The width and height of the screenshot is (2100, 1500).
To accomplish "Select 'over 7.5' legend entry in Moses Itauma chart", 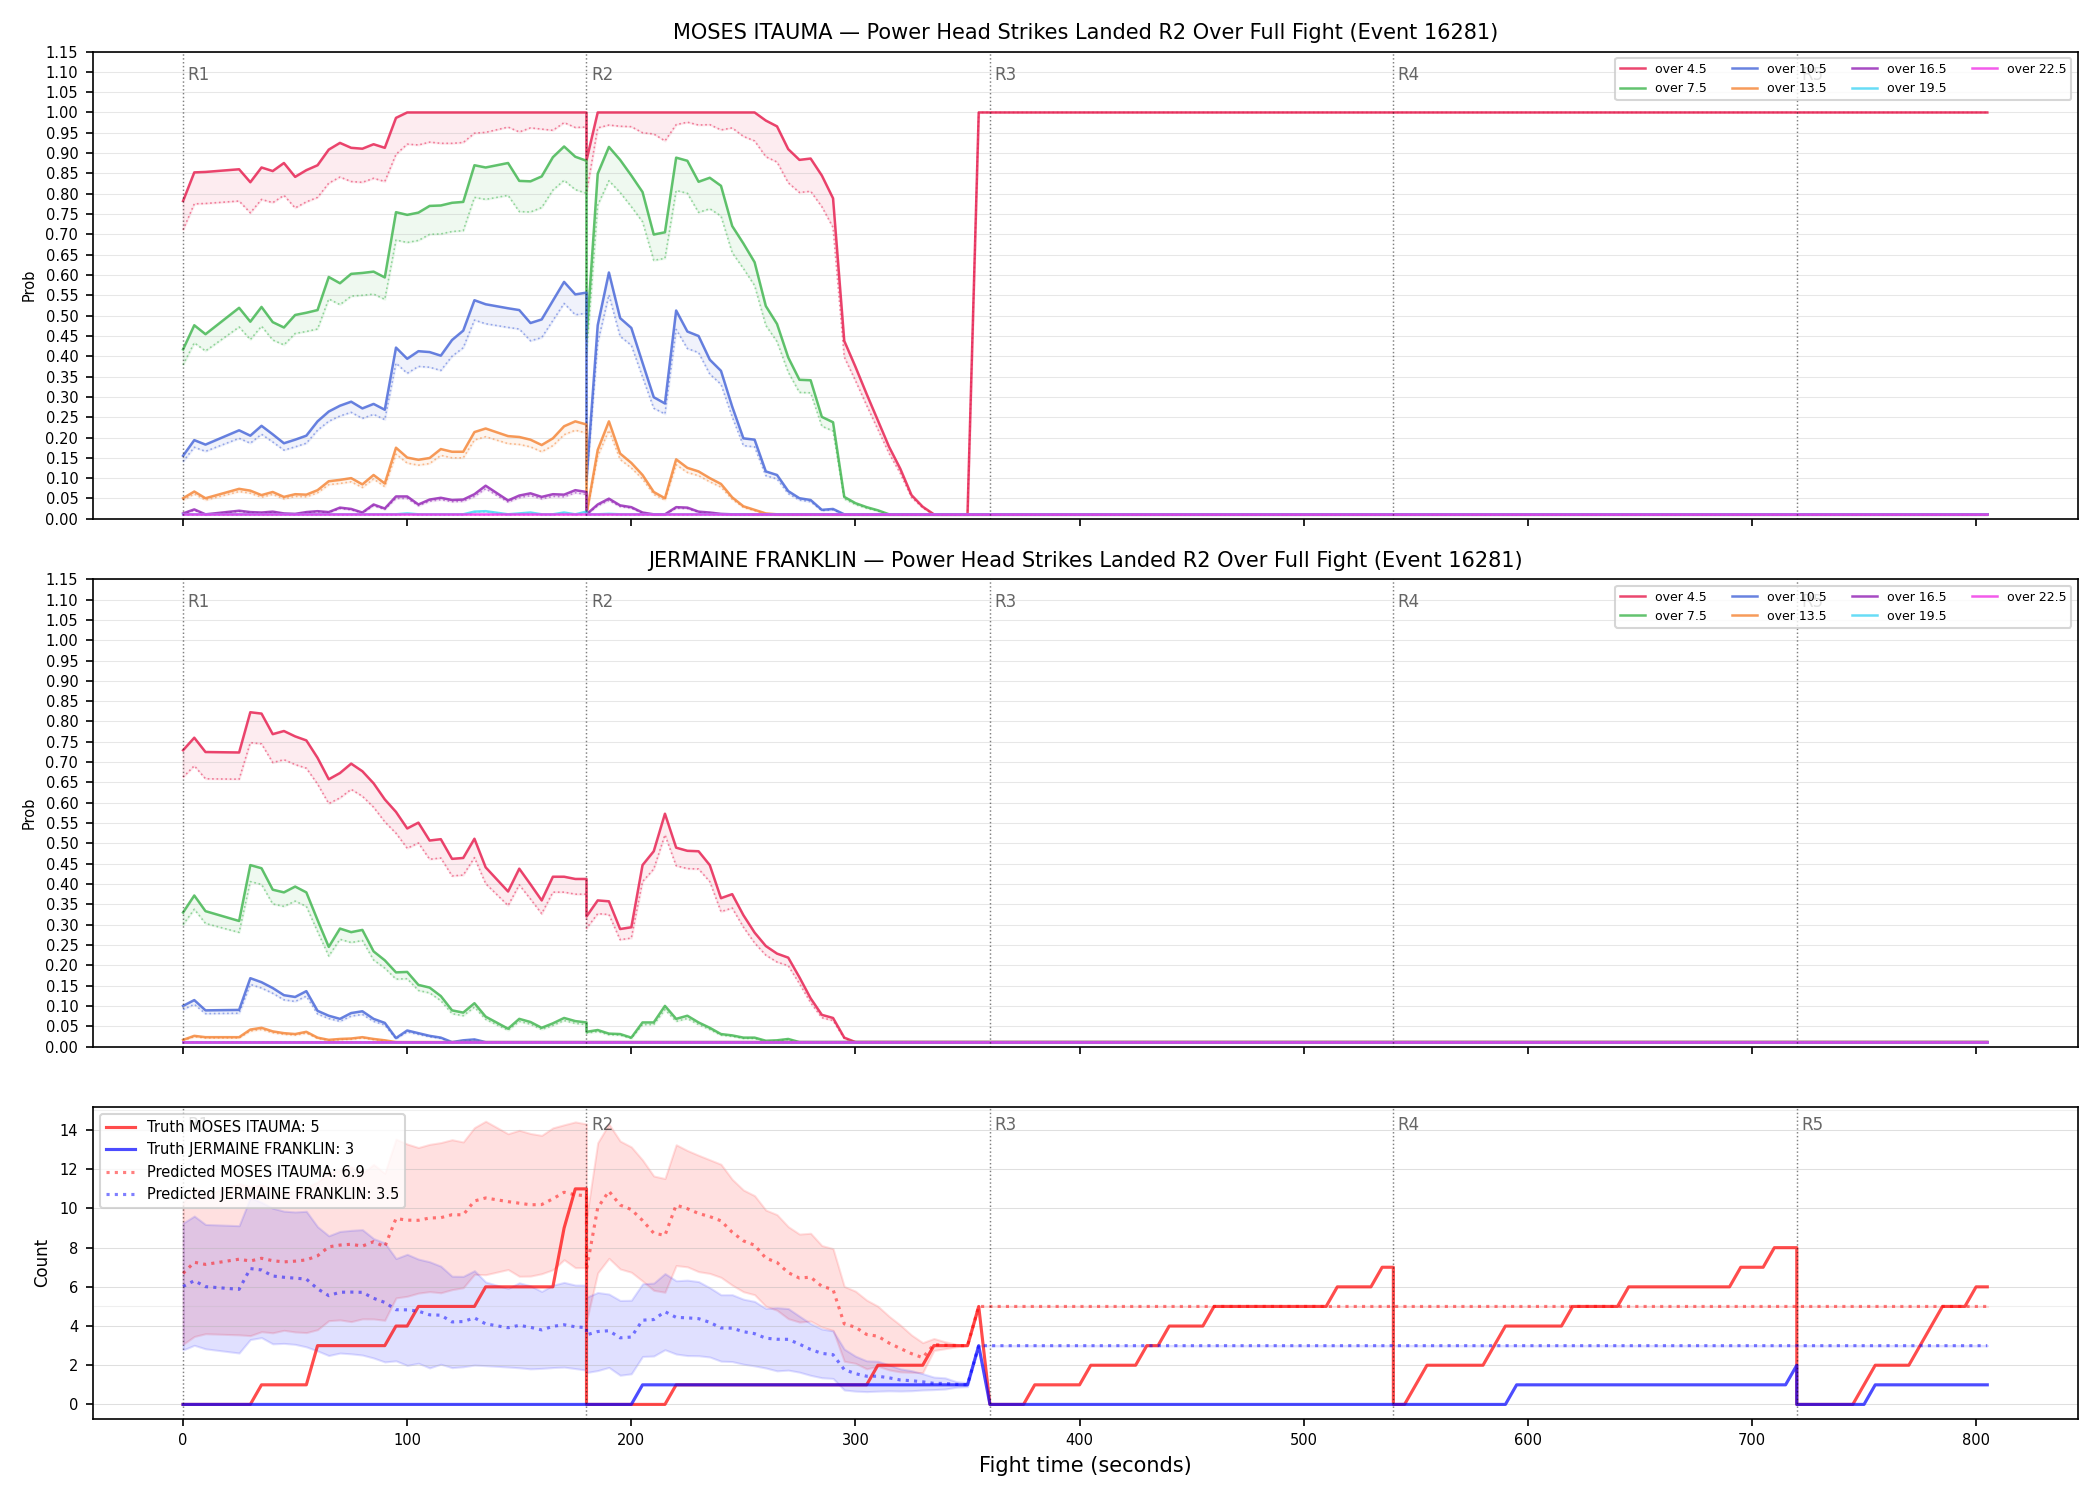I will pyautogui.click(x=1663, y=88).
